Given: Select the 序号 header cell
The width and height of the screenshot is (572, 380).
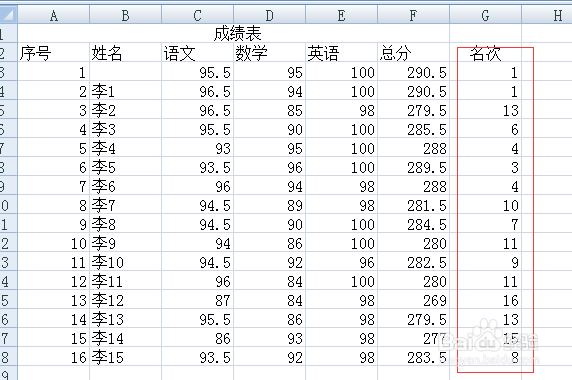Looking at the screenshot, I should [x=54, y=53].
